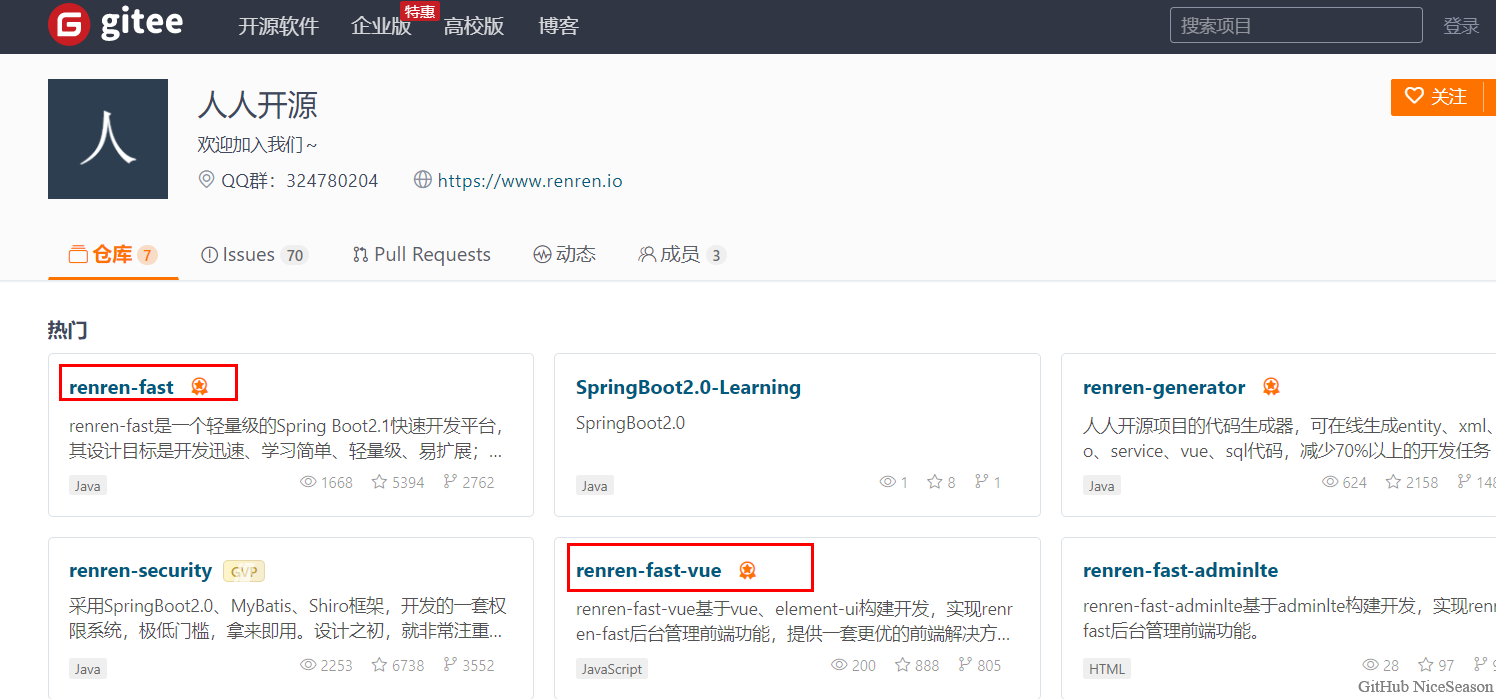1496x699 pixels.
Task: Click the recommended badge beside renren-fast
Action: coord(199,387)
